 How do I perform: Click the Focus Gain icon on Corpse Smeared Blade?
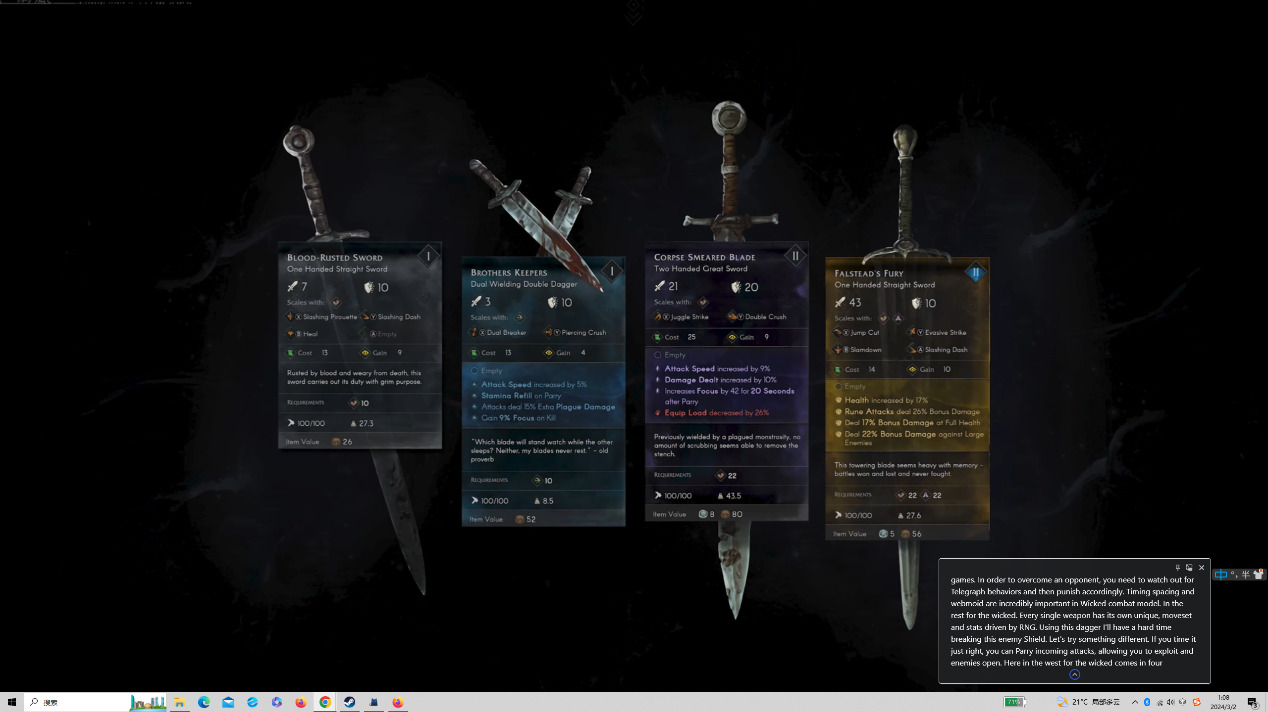coord(733,337)
